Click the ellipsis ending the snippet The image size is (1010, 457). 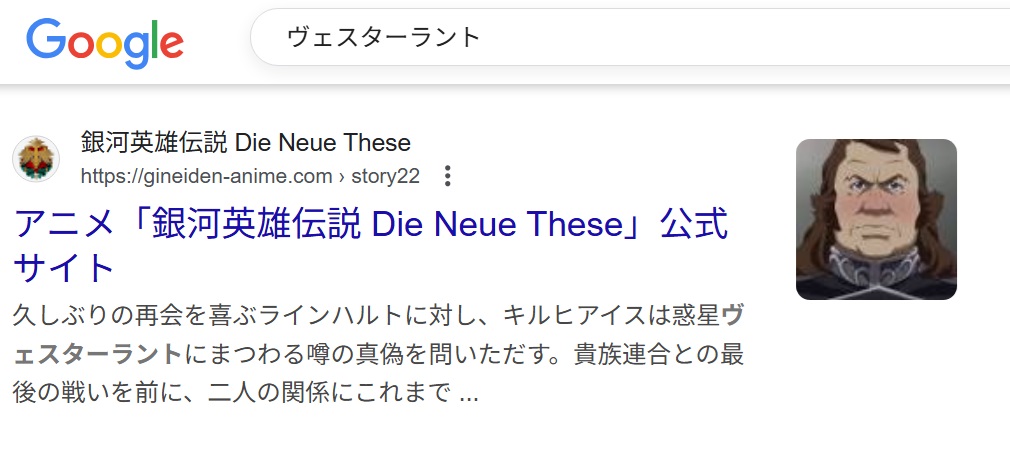(468, 393)
